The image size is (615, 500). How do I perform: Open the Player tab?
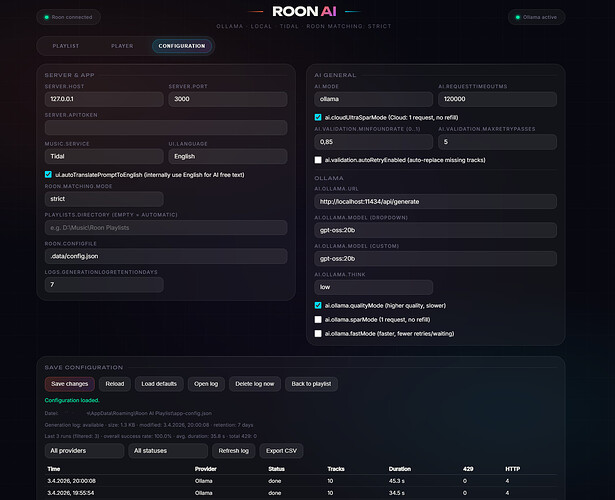pyautogui.click(x=122, y=46)
